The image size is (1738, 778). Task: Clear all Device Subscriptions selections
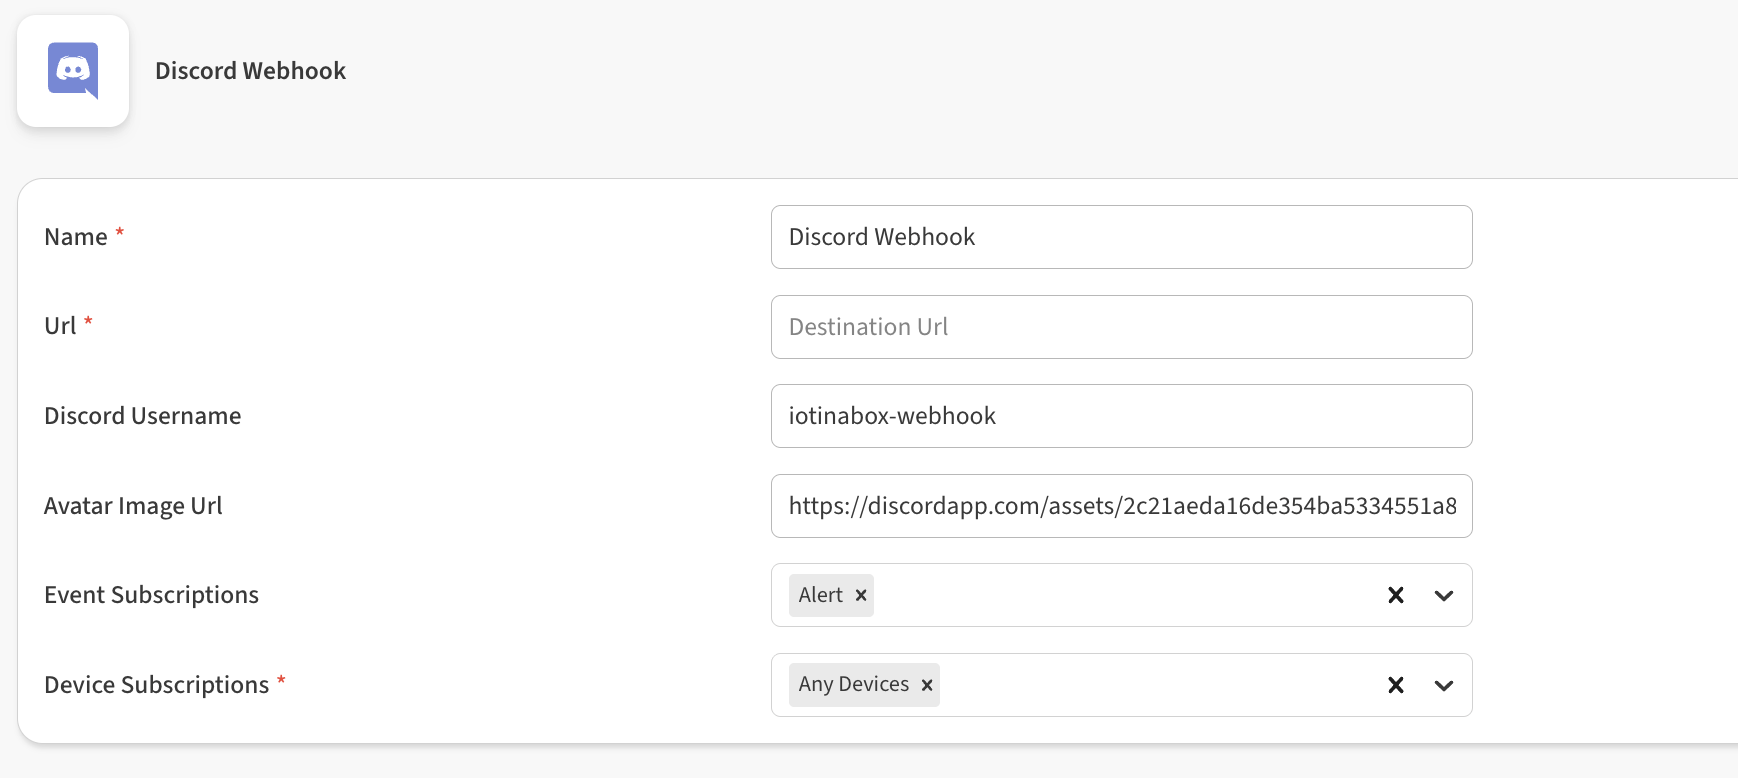pos(1396,685)
